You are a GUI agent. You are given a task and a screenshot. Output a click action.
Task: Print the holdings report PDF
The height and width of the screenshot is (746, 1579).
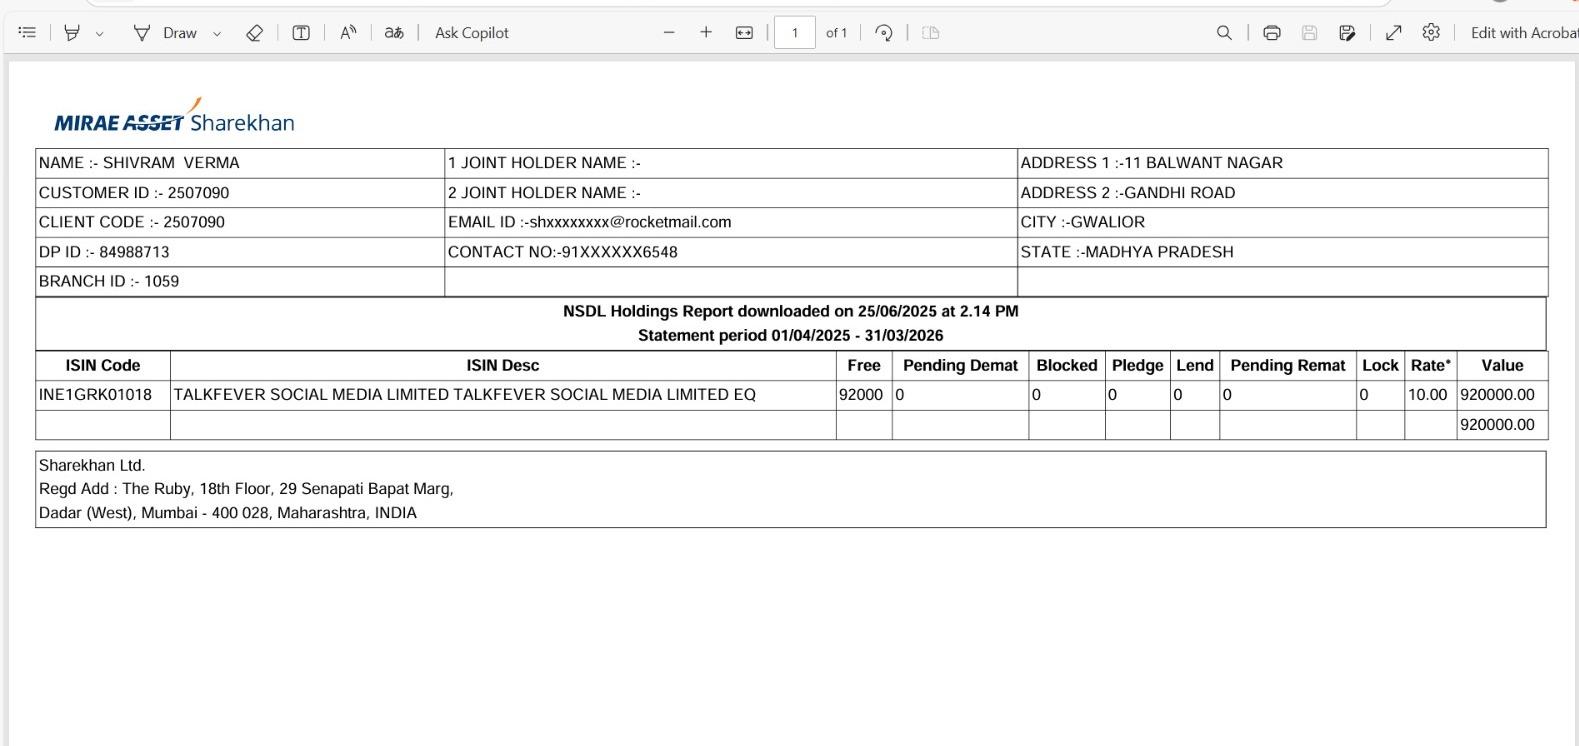[1272, 33]
